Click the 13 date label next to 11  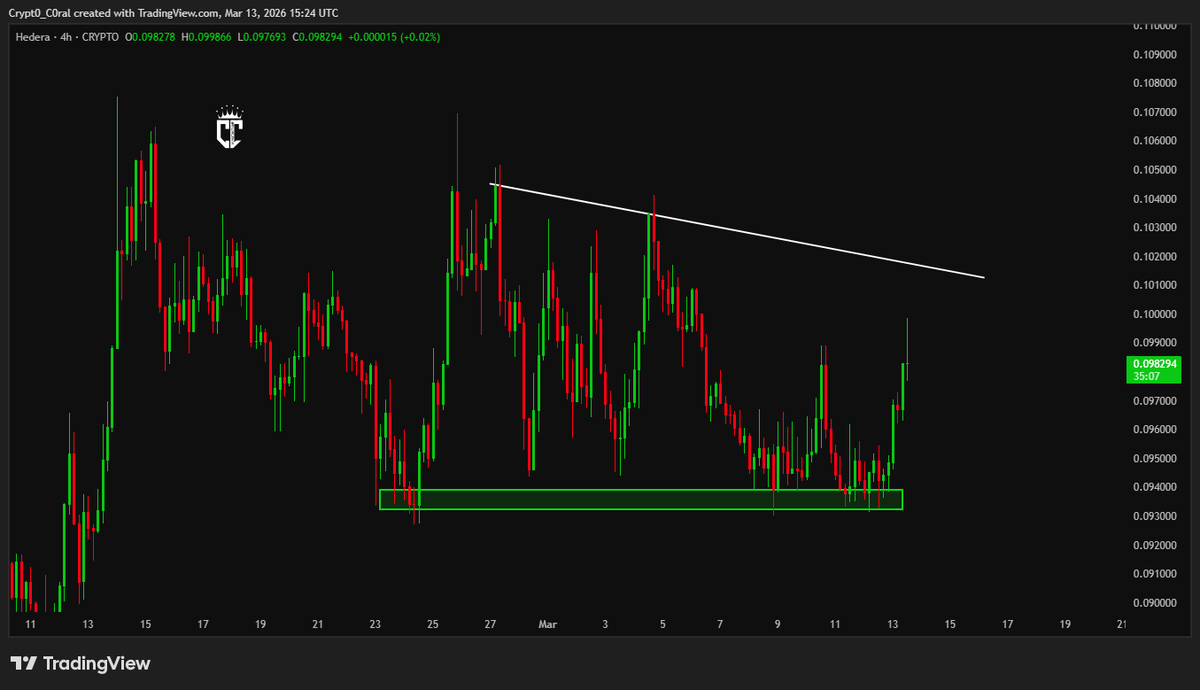pyautogui.click(x=88, y=625)
